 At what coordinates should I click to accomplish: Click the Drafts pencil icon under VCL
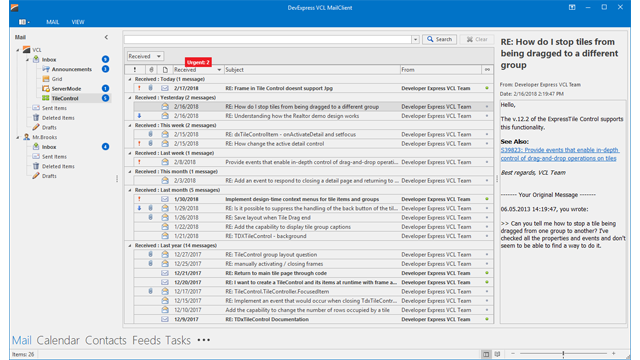tap(36, 127)
